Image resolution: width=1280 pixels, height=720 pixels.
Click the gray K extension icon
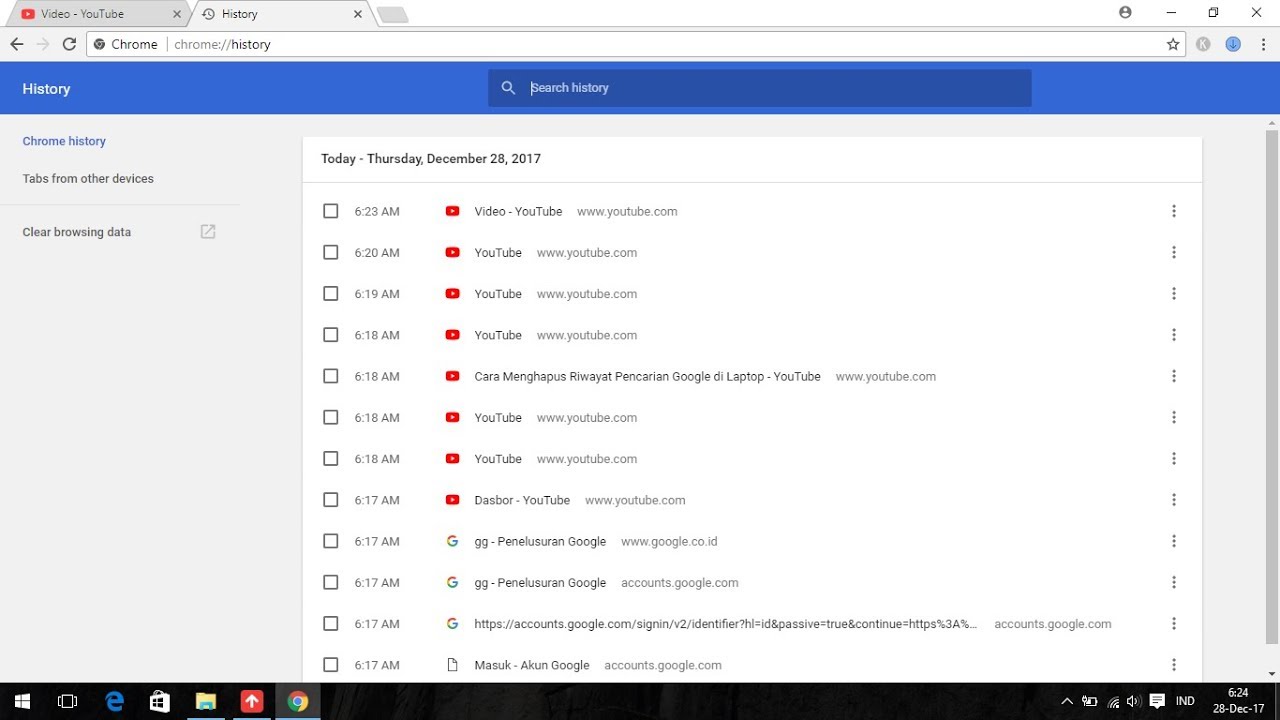click(x=1203, y=44)
